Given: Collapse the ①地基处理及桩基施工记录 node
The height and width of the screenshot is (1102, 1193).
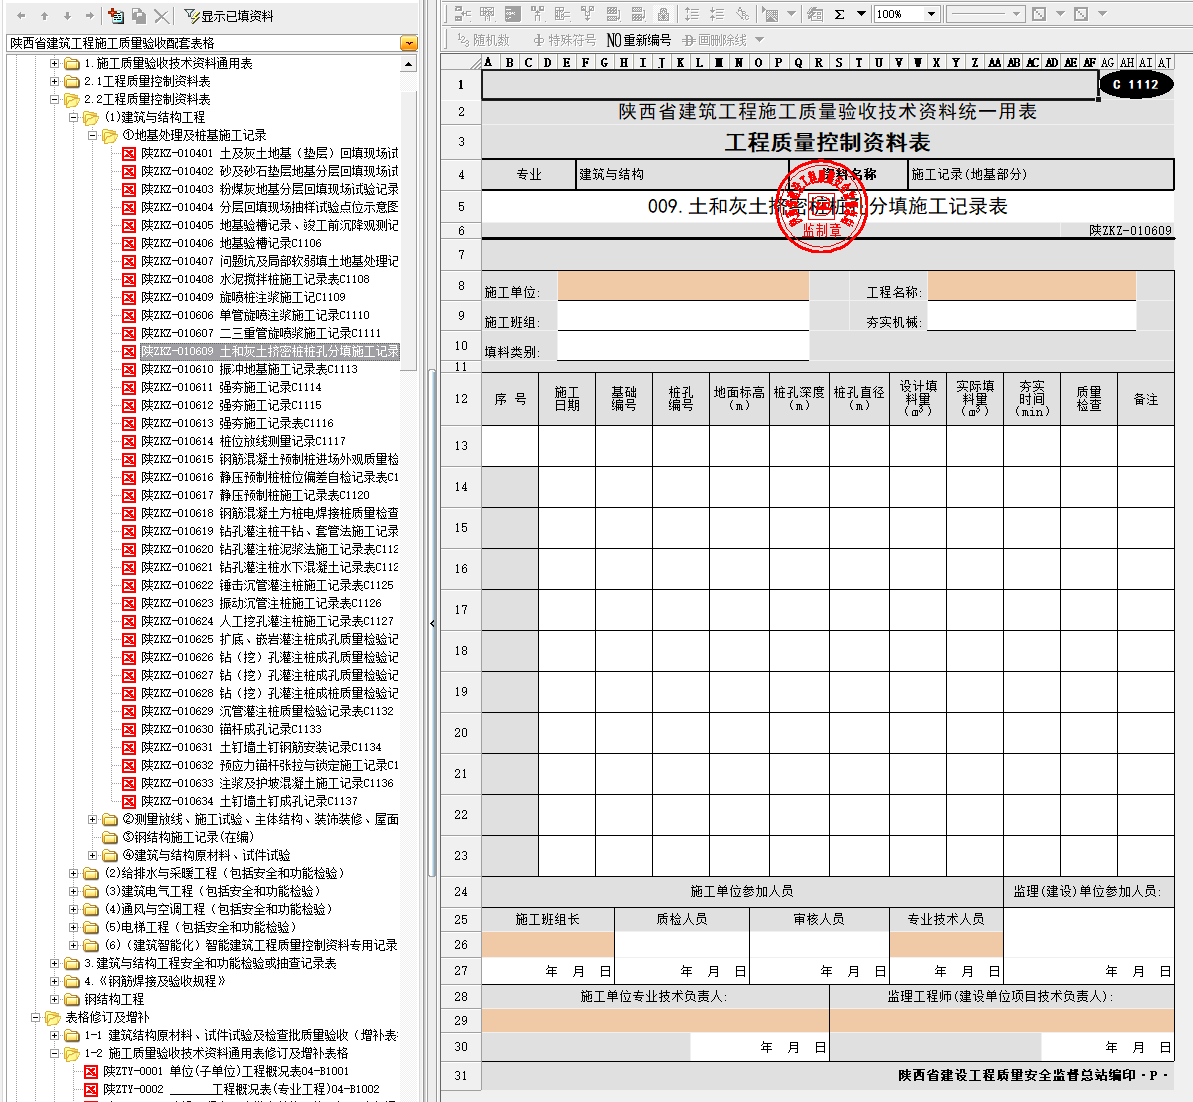Looking at the screenshot, I should 92,135.
